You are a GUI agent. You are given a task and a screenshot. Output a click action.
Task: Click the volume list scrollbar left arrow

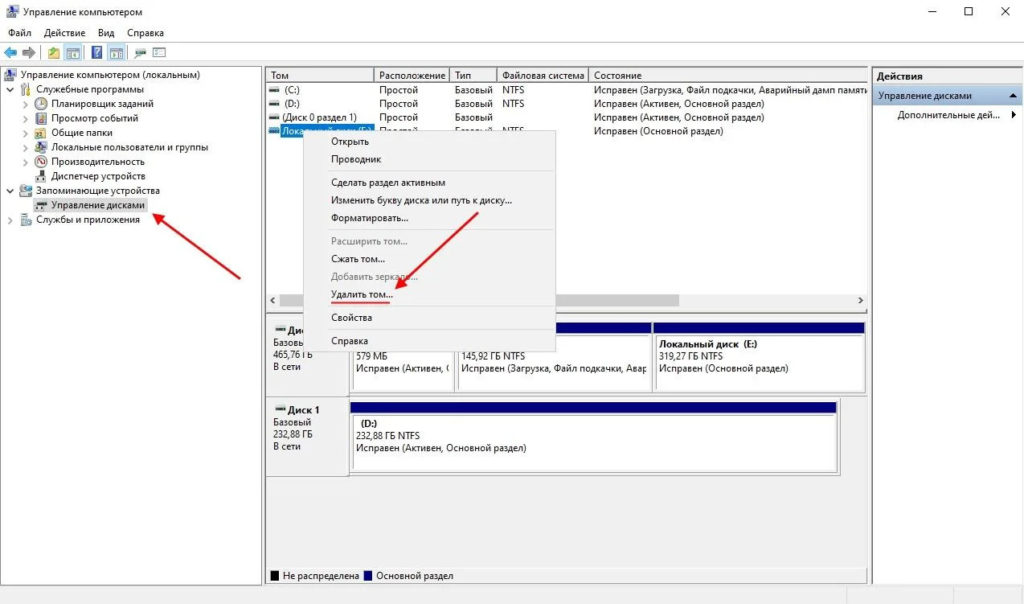pos(273,300)
